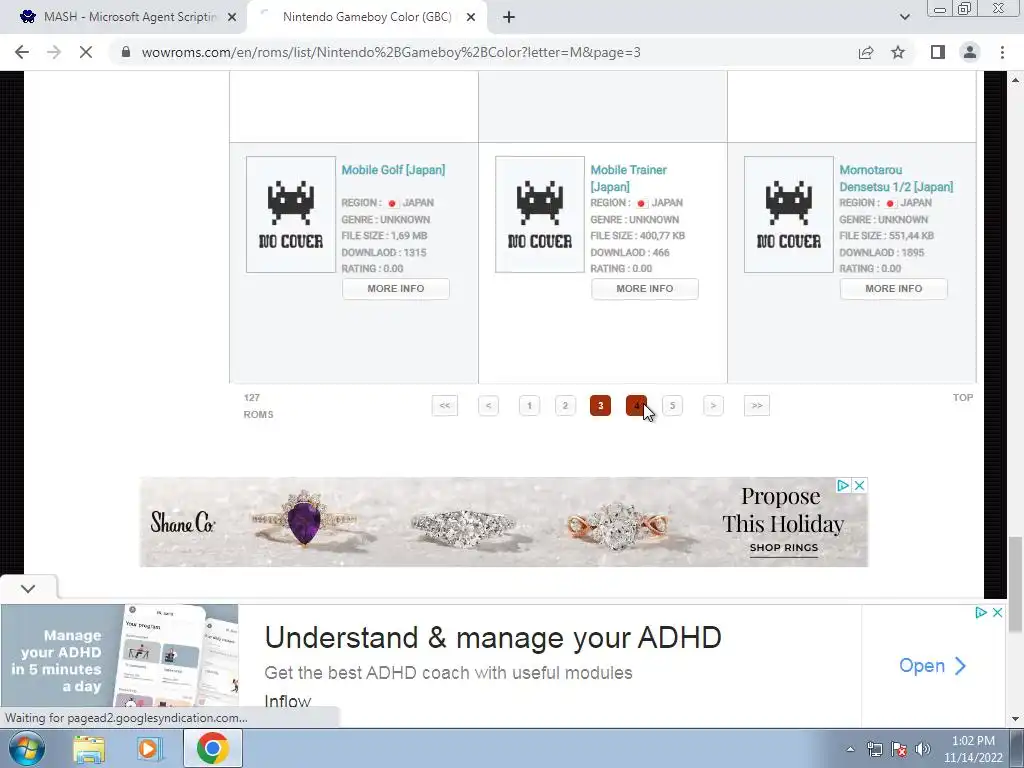This screenshot has width=1024, height=768.
Task: Open the share page icon in address bar
Action: [x=866, y=52]
